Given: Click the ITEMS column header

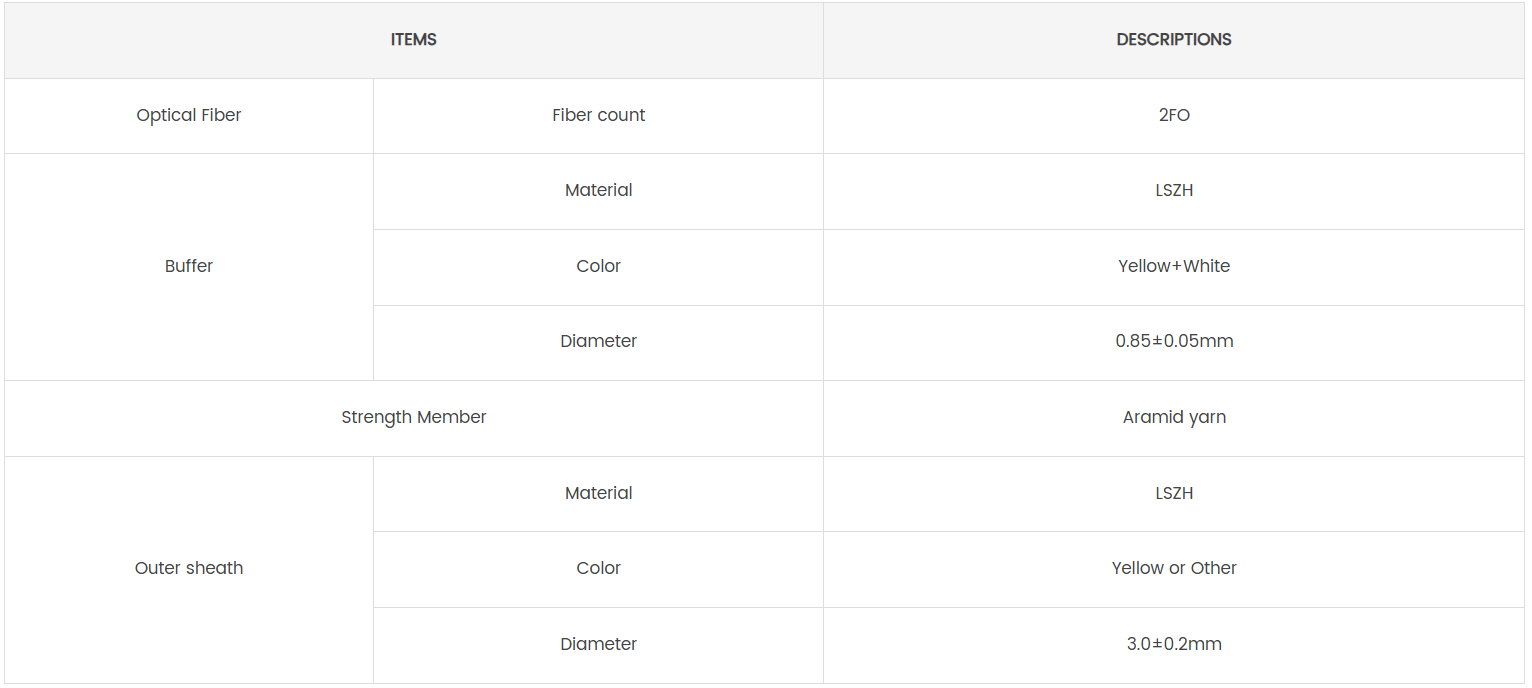Looking at the screenshot, I should click(413, 40).
